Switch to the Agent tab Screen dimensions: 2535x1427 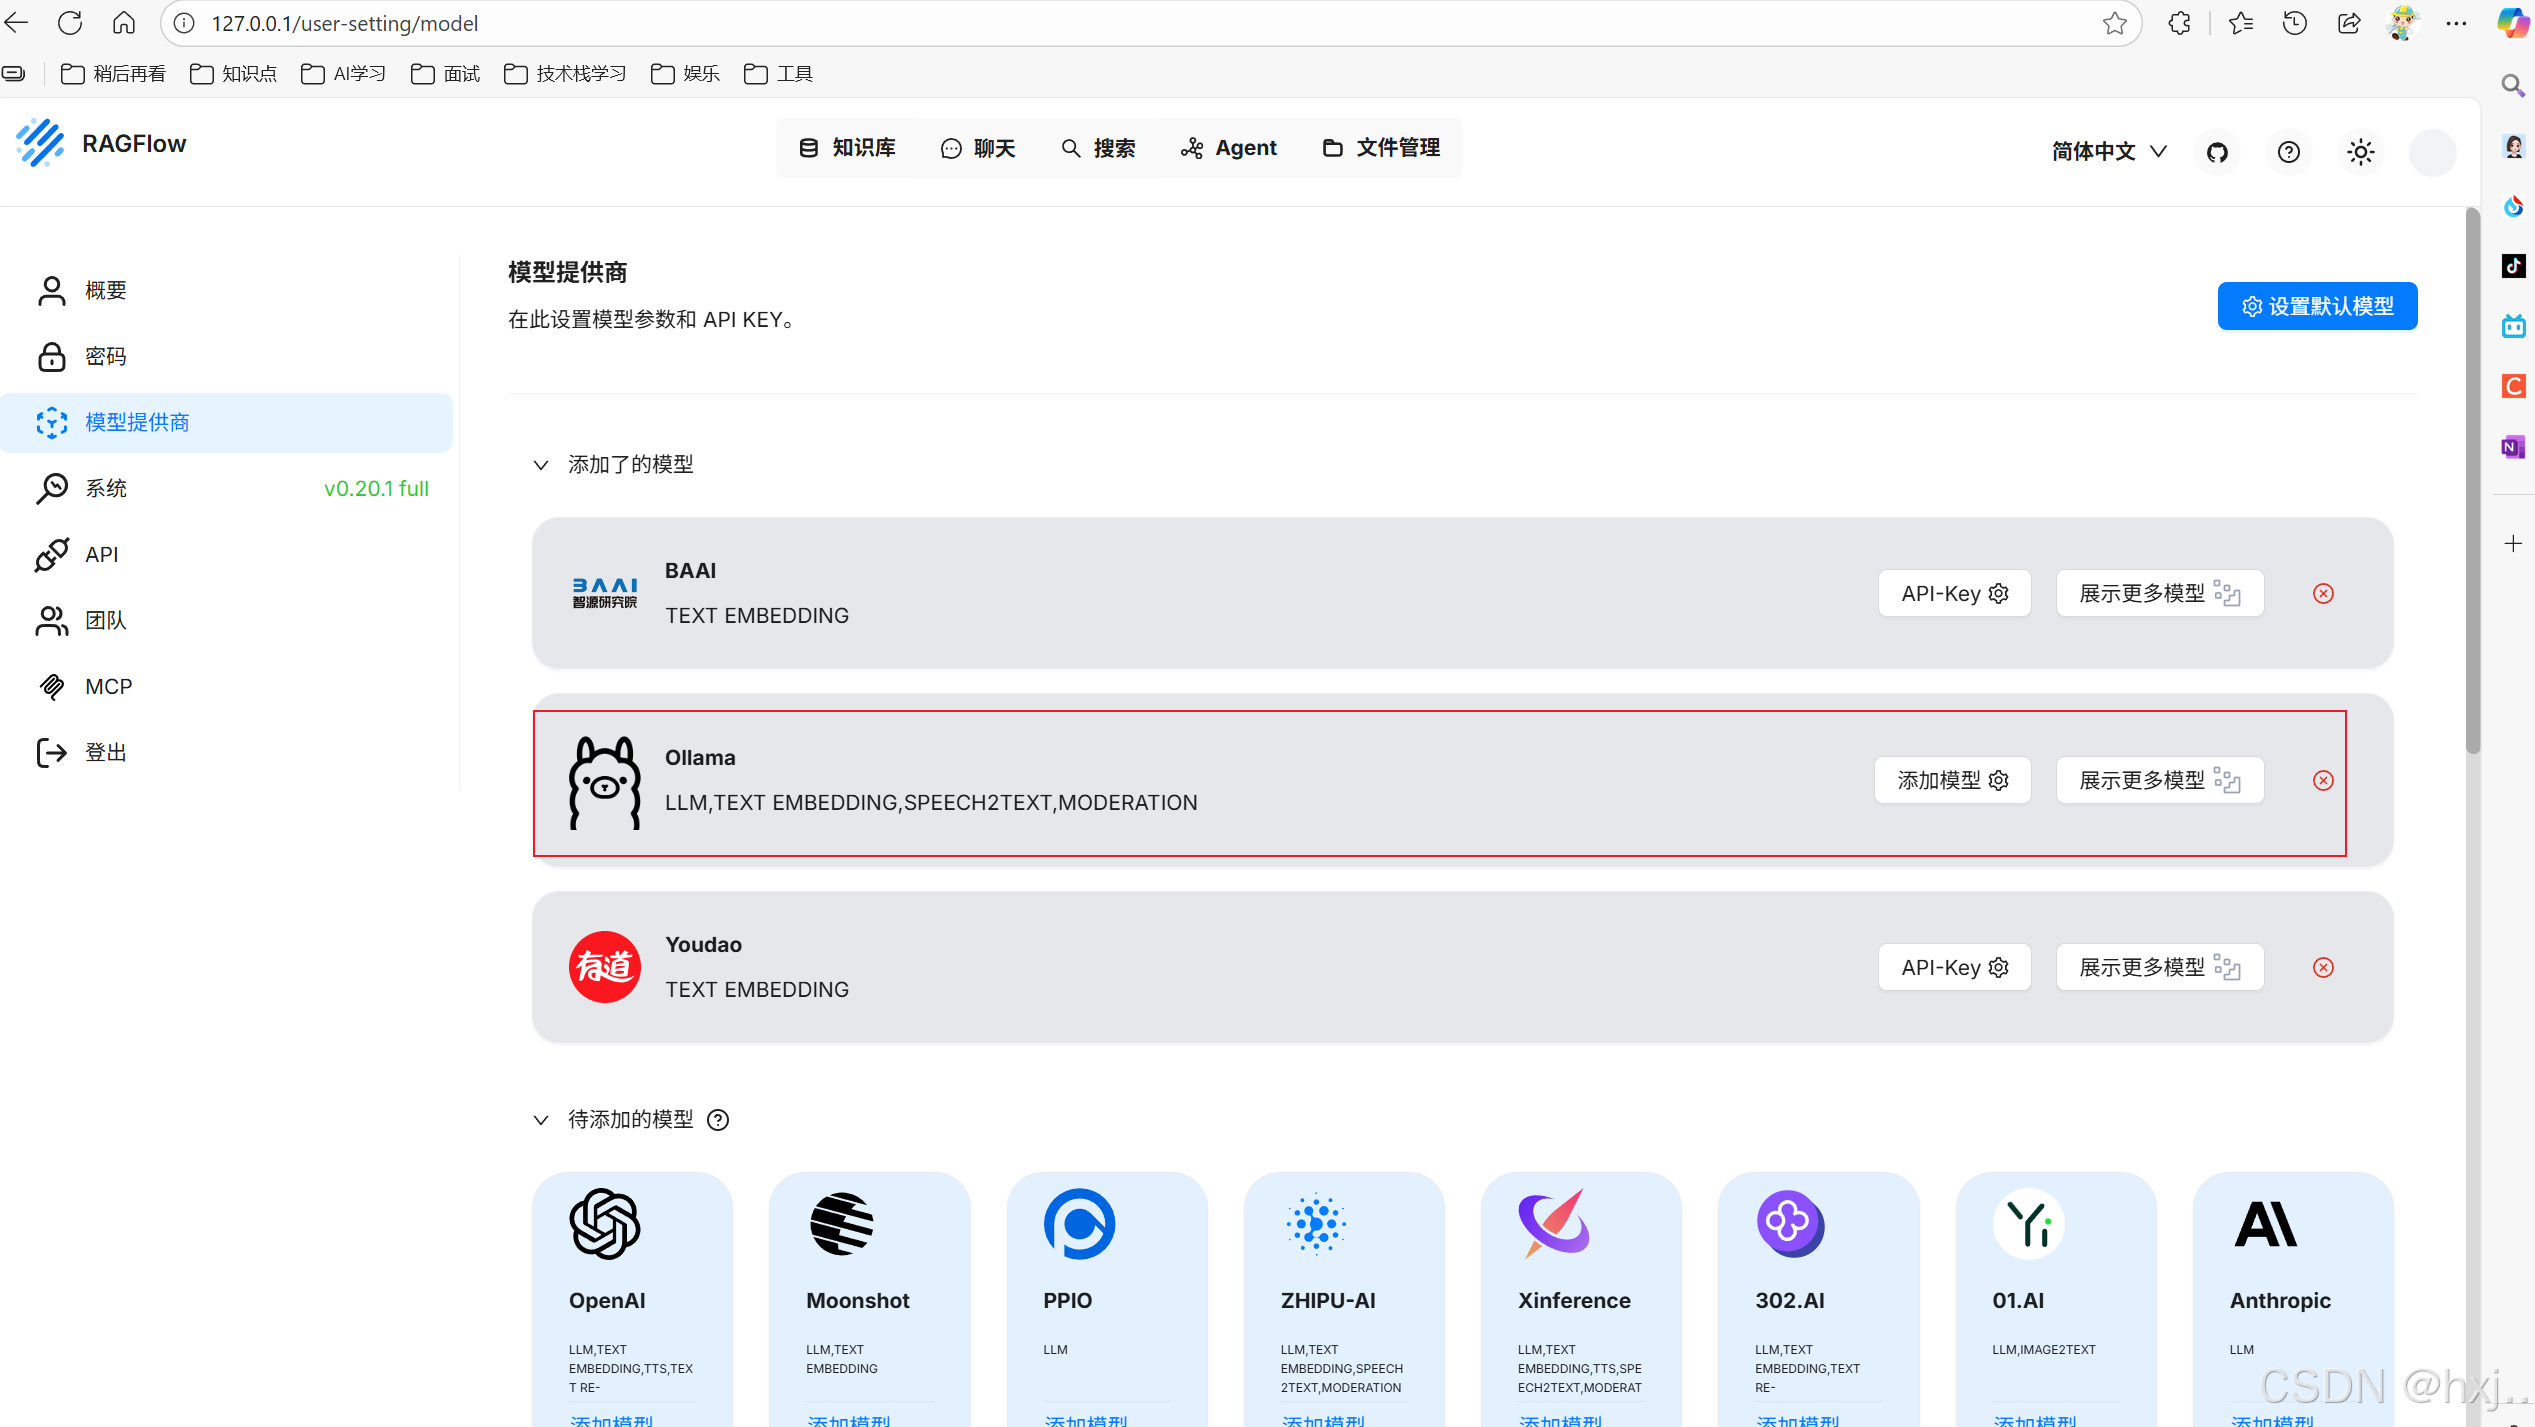(x=1229, y=148)
